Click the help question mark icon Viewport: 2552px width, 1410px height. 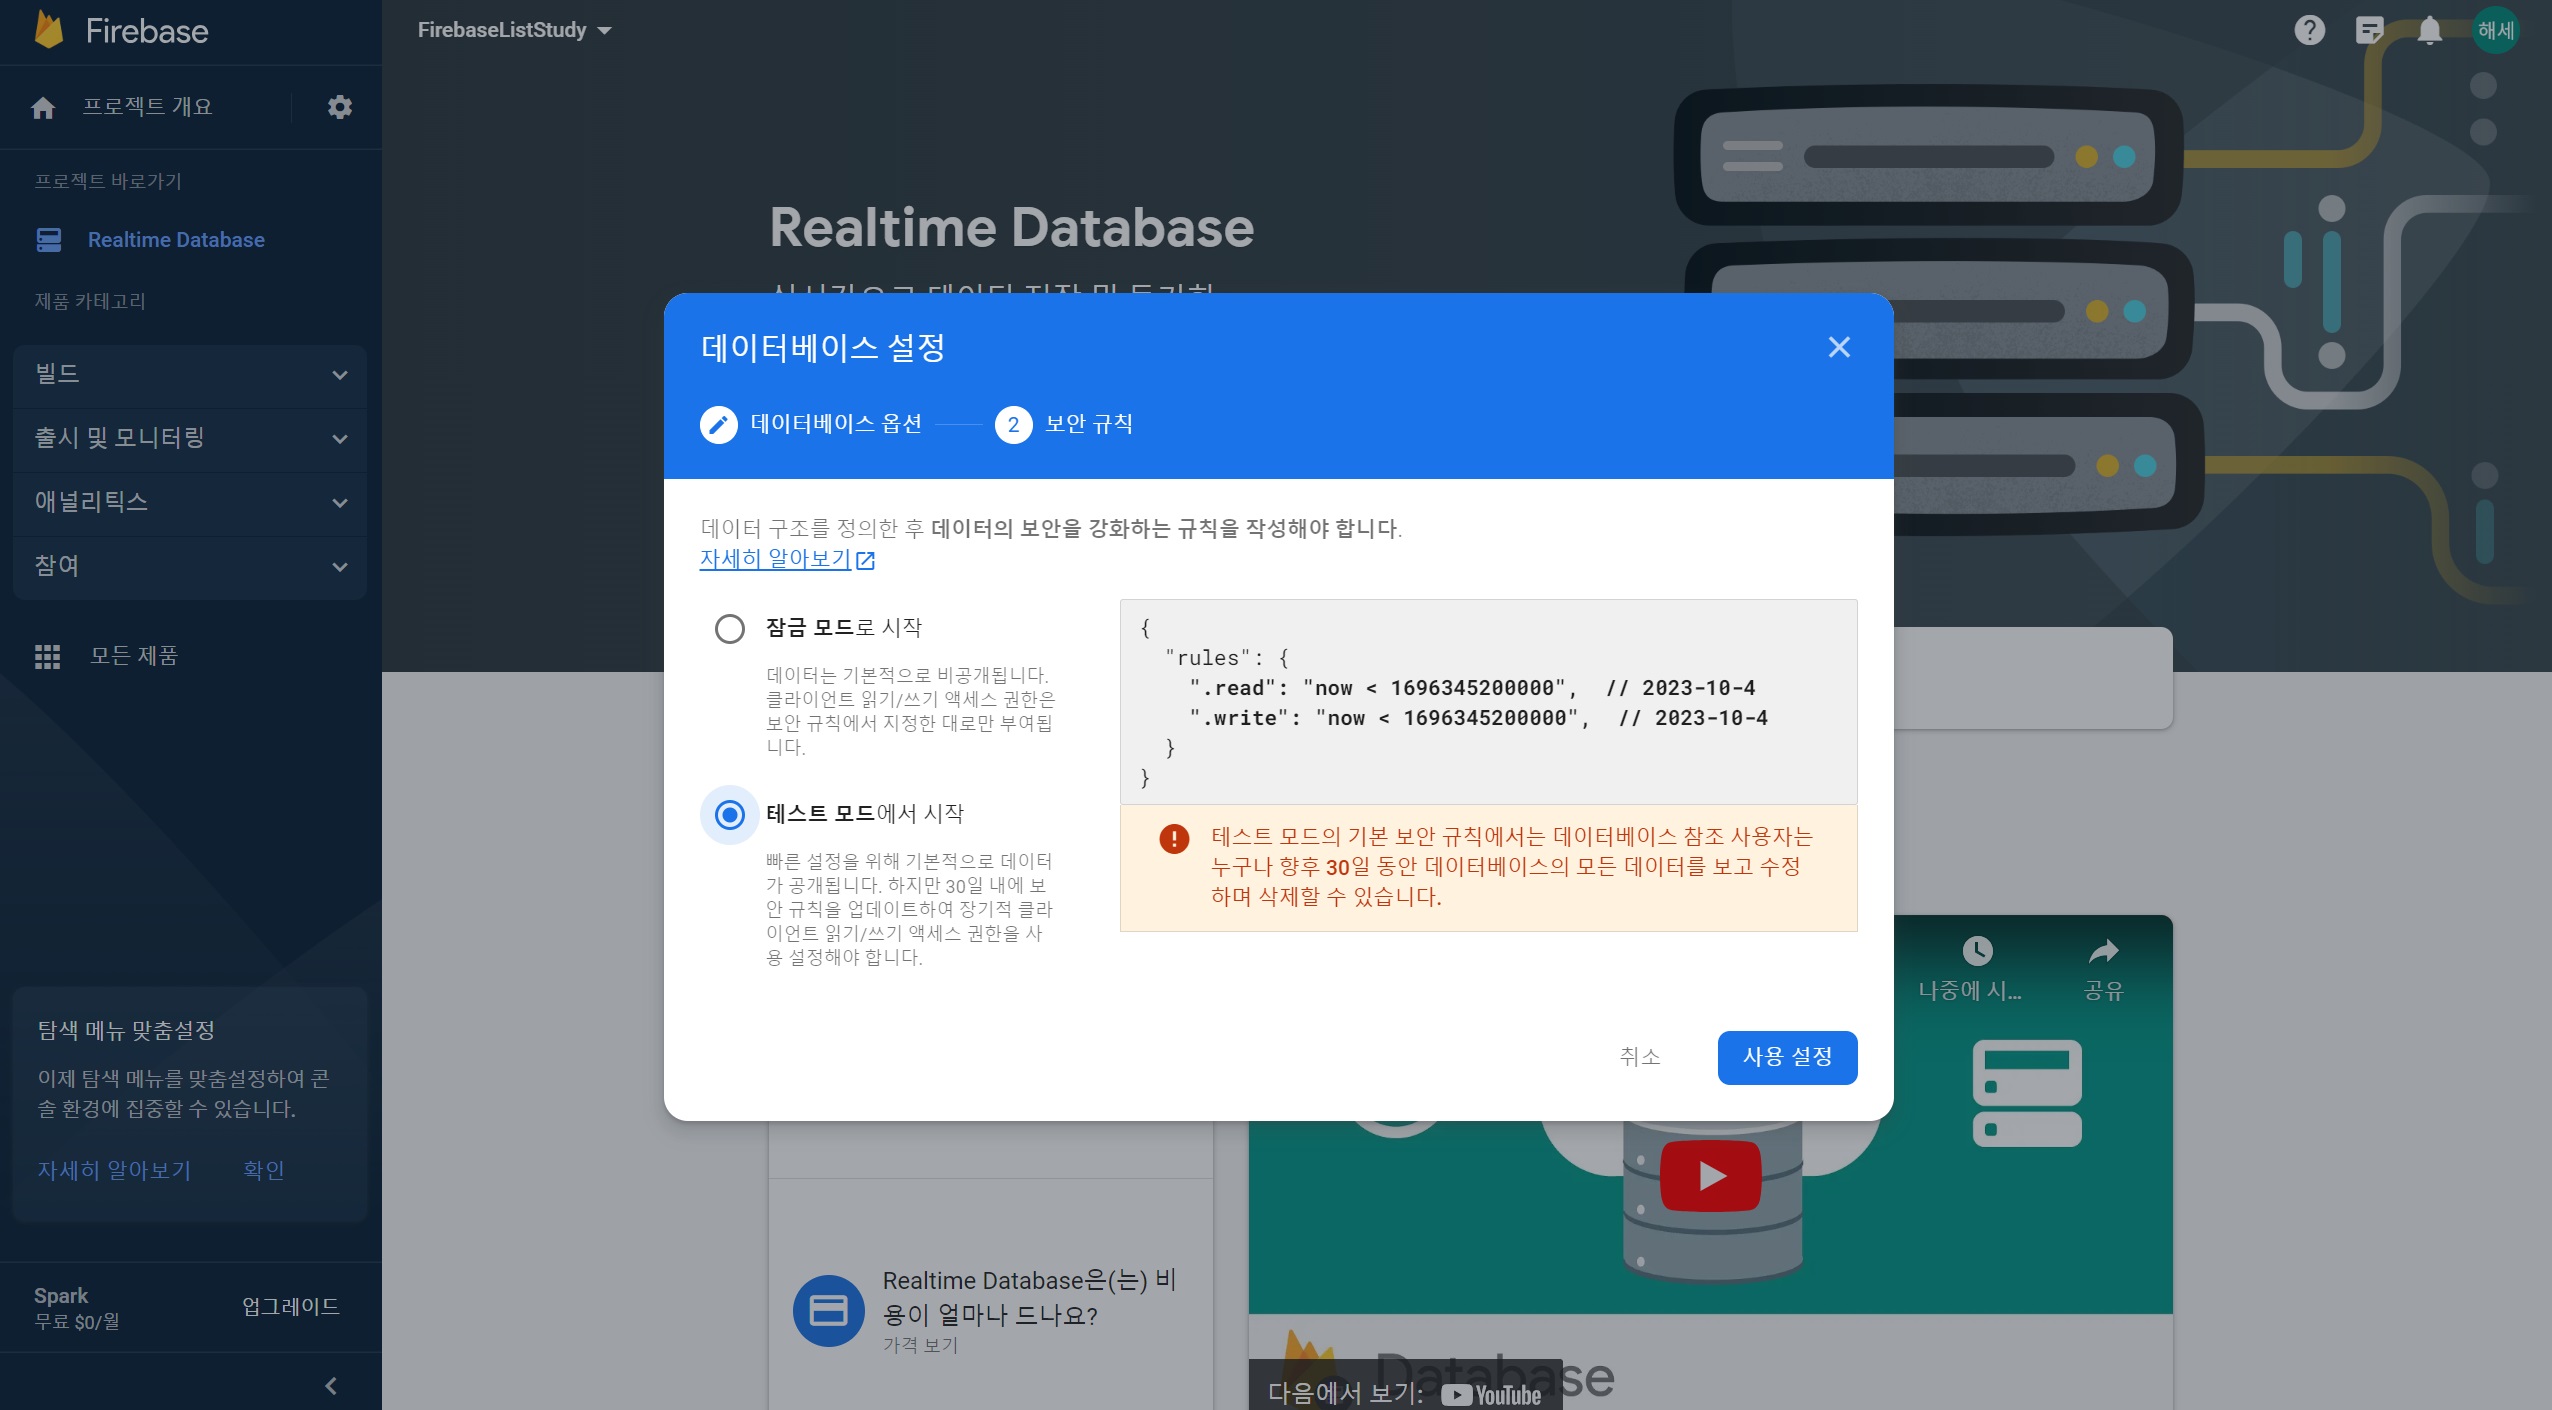(x=2309, y=30)
